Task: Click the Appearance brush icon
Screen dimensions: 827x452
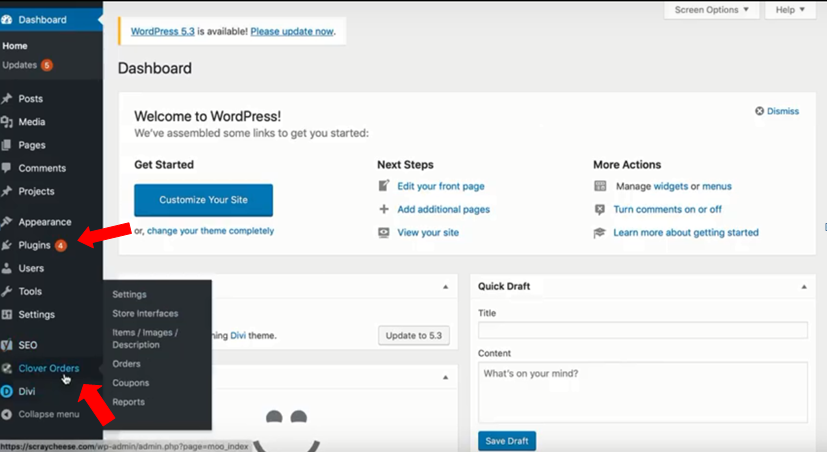Action: (6, 222)
